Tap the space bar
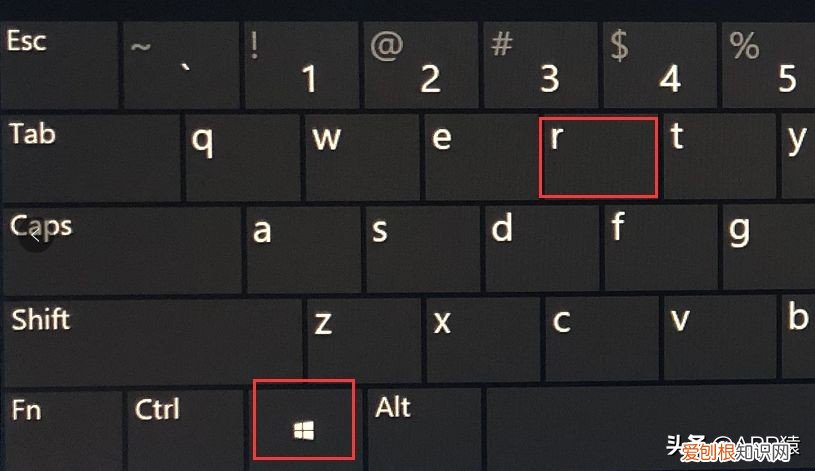815x471 pixels. tap(650, 427)
